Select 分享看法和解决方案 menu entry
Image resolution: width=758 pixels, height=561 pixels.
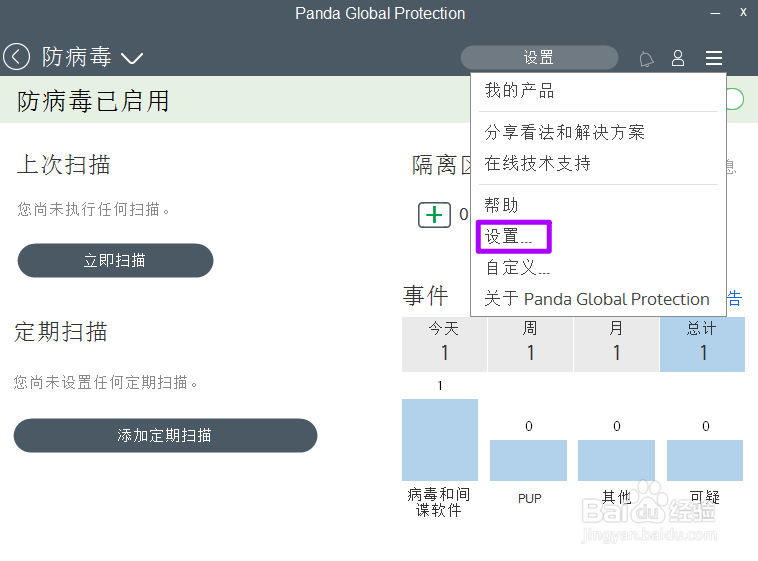coord(564,132)
